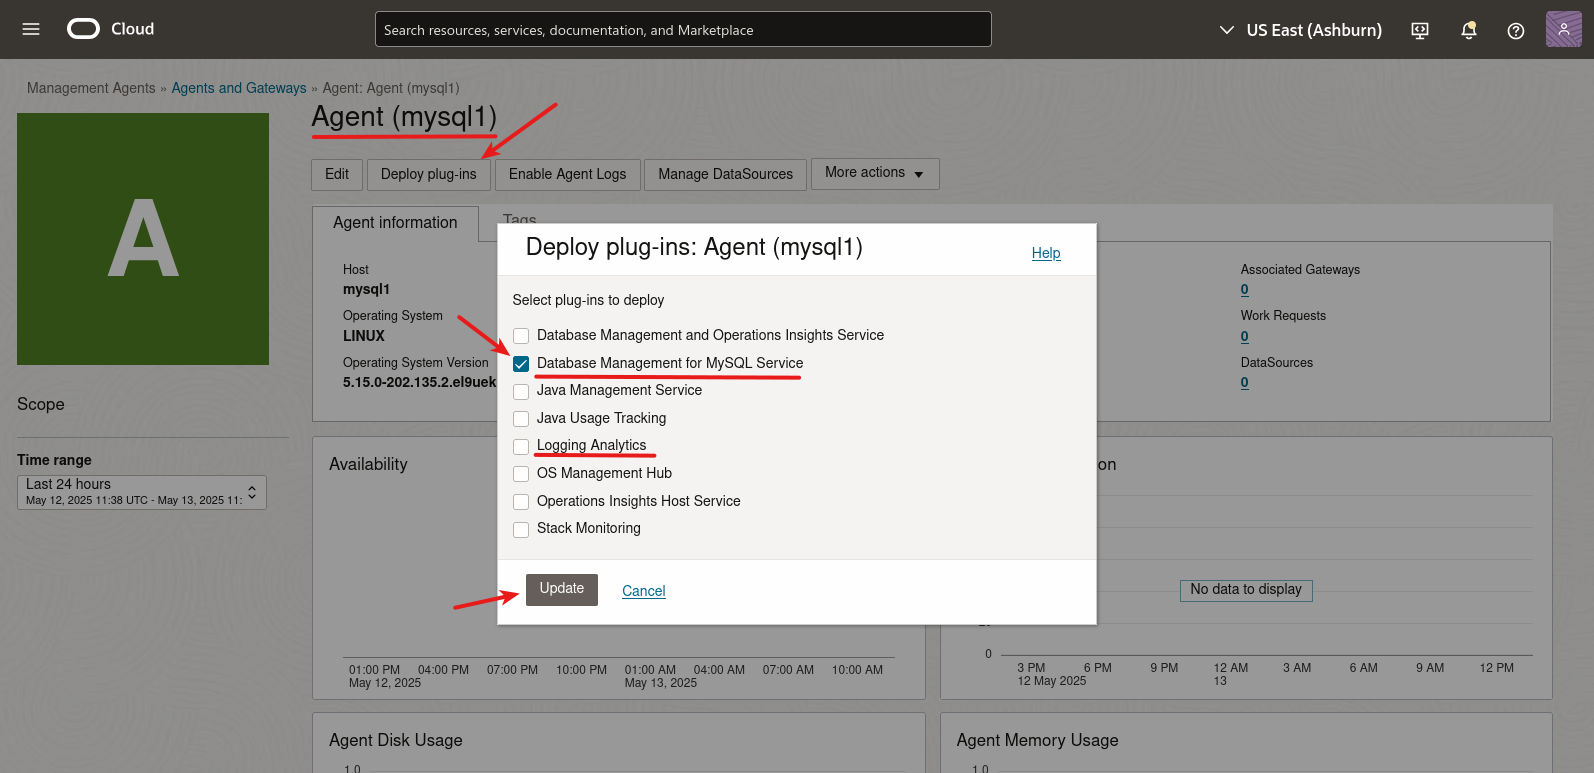Open the announcements bell icon

pos(1468,30)
